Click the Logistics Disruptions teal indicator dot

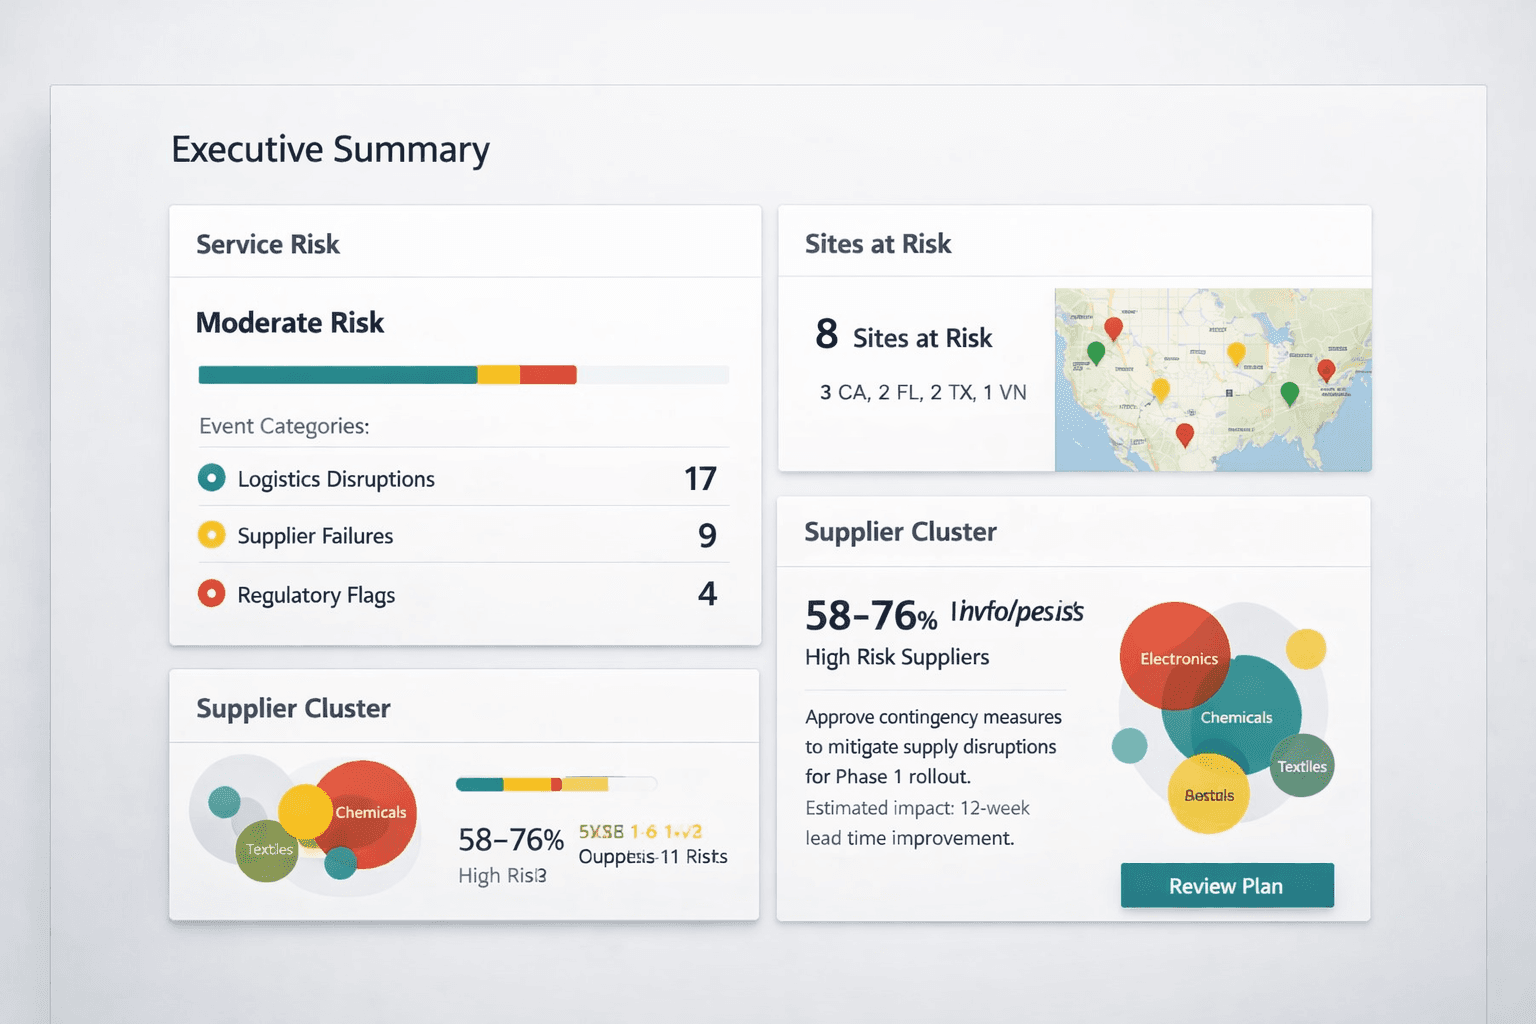pyautogui.click(x=211, y=477)
